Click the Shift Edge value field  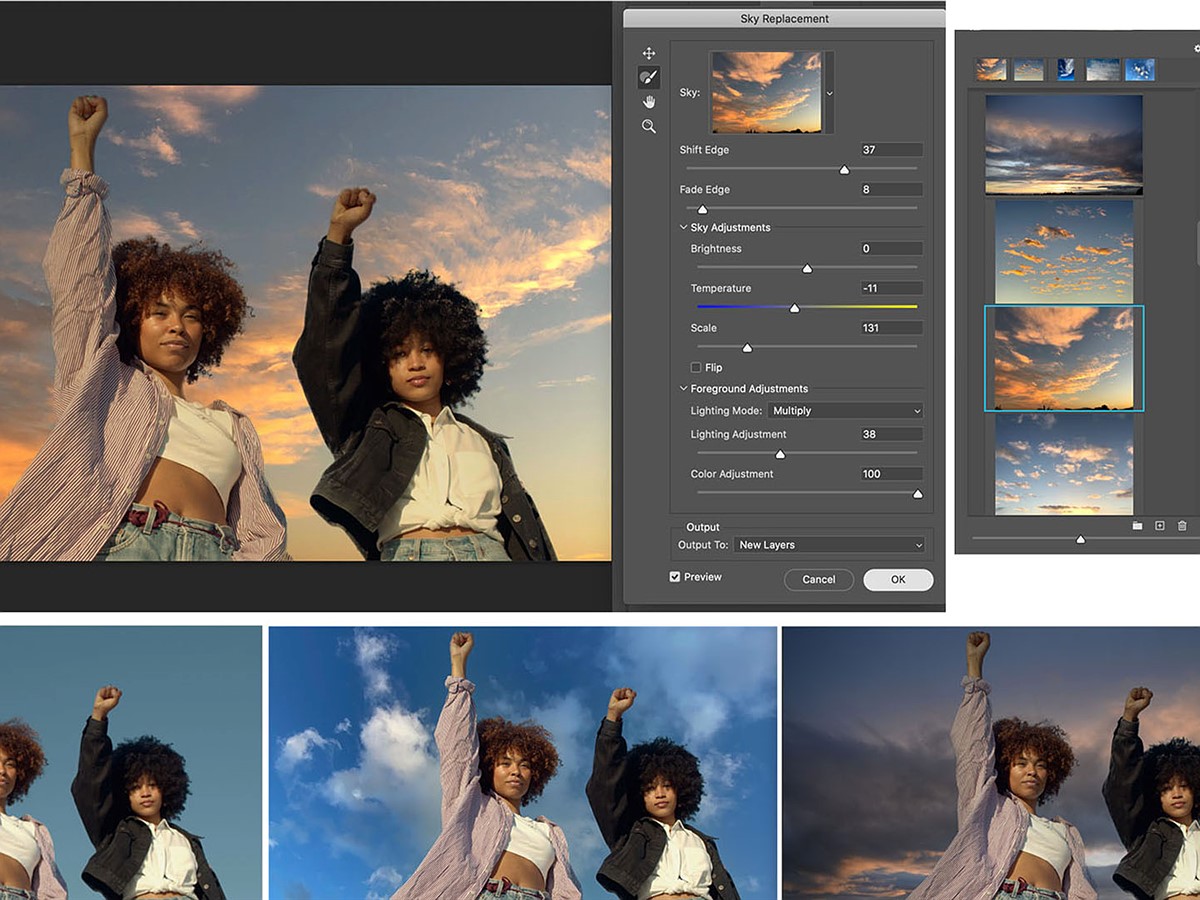point(890,150)
